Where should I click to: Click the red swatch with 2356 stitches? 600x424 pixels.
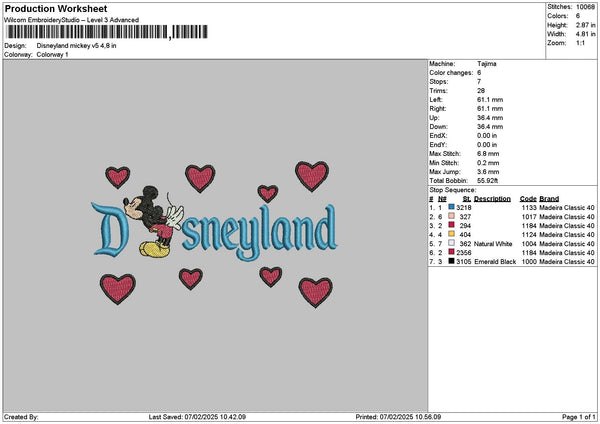452,252
